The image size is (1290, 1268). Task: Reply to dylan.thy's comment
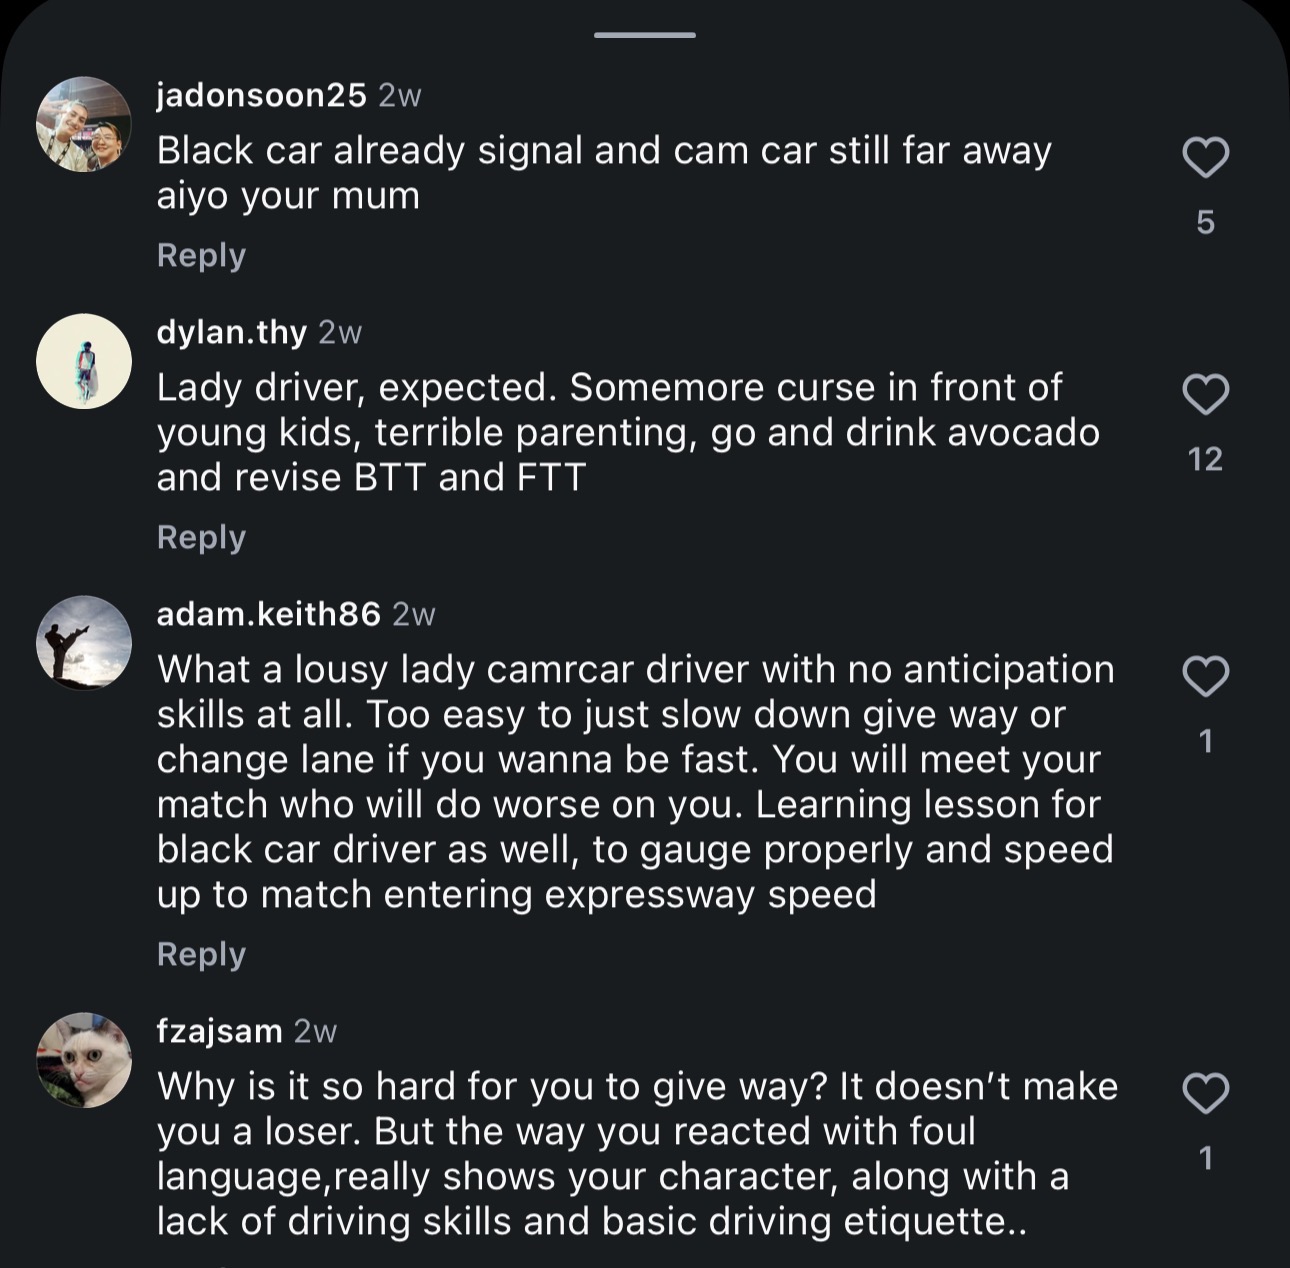(x=201, y=537)
